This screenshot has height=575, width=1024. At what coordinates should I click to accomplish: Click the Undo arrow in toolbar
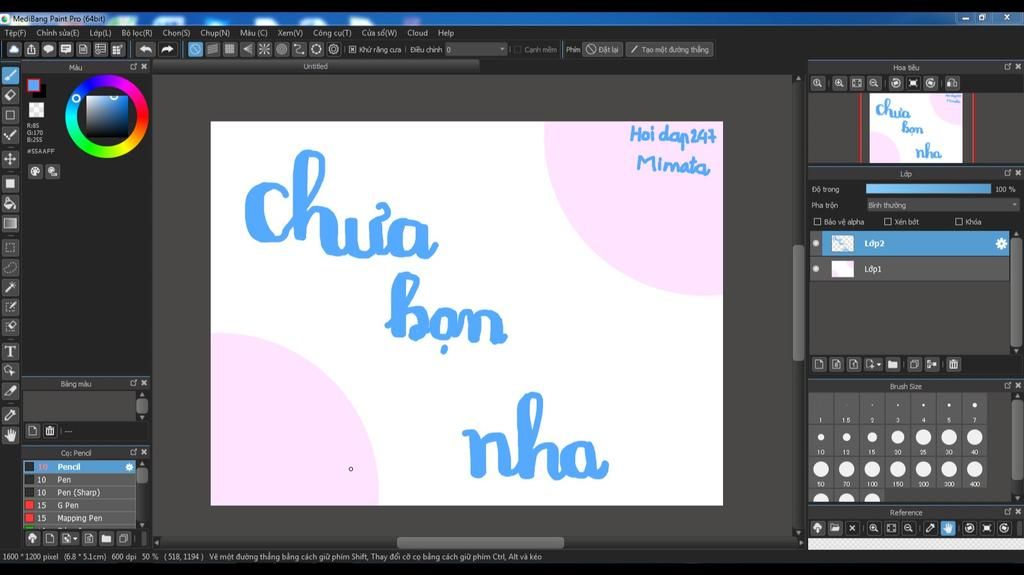(146, 50)
